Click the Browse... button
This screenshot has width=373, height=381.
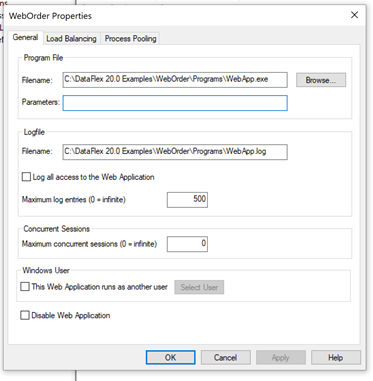(321, 80)
